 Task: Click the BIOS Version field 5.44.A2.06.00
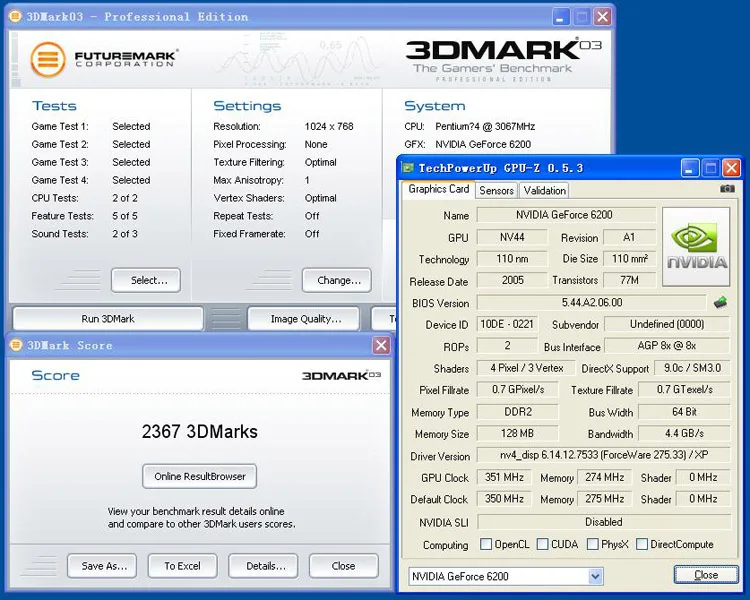(592, 302)
